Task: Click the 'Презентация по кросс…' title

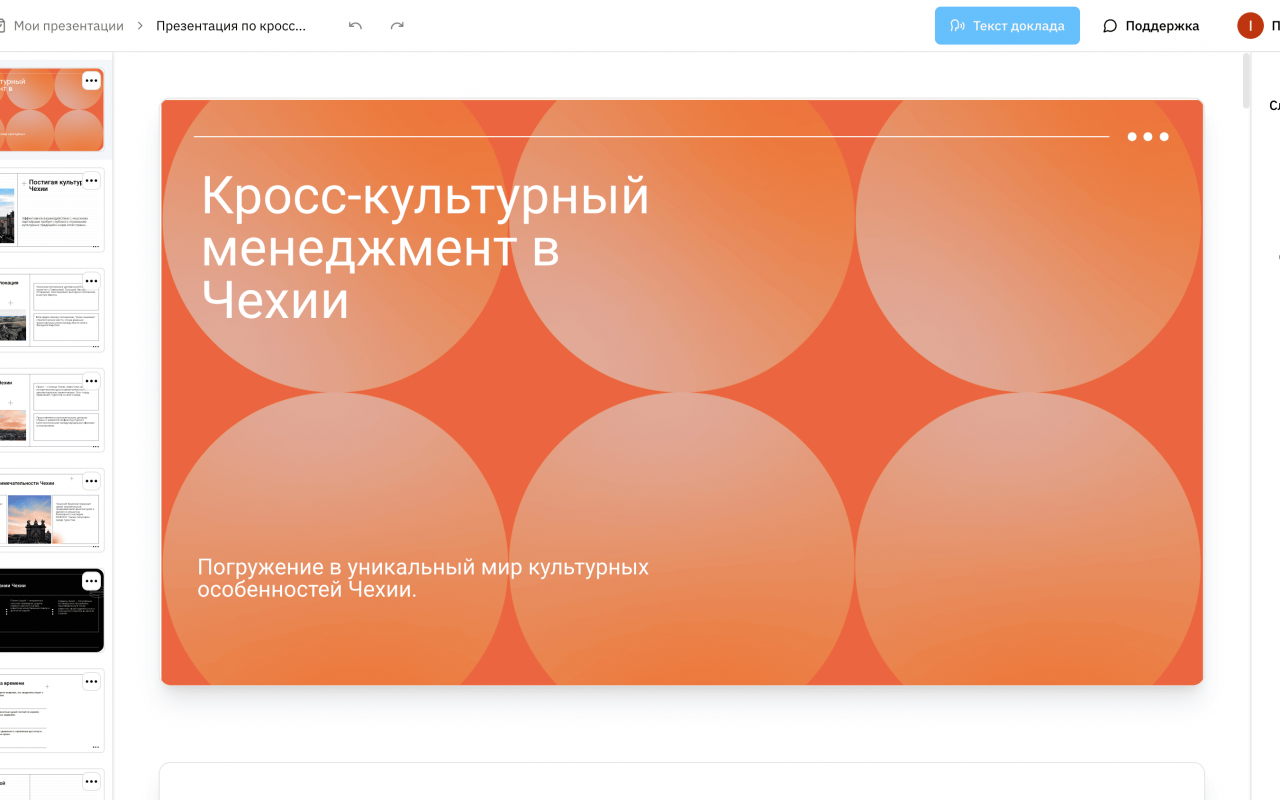Action: 231,26
